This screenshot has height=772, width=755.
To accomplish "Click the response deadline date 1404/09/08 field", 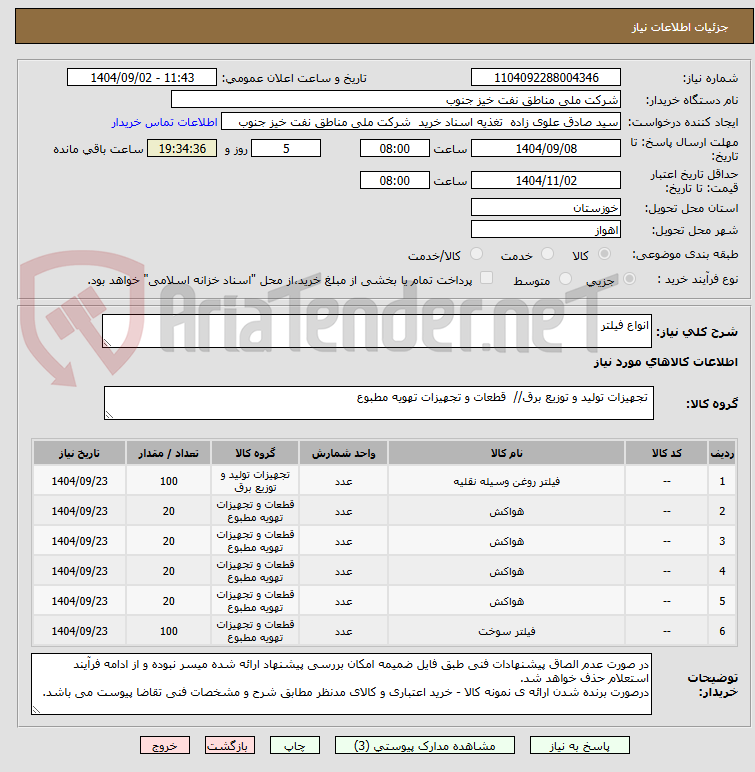I will (x=546, y=148).
